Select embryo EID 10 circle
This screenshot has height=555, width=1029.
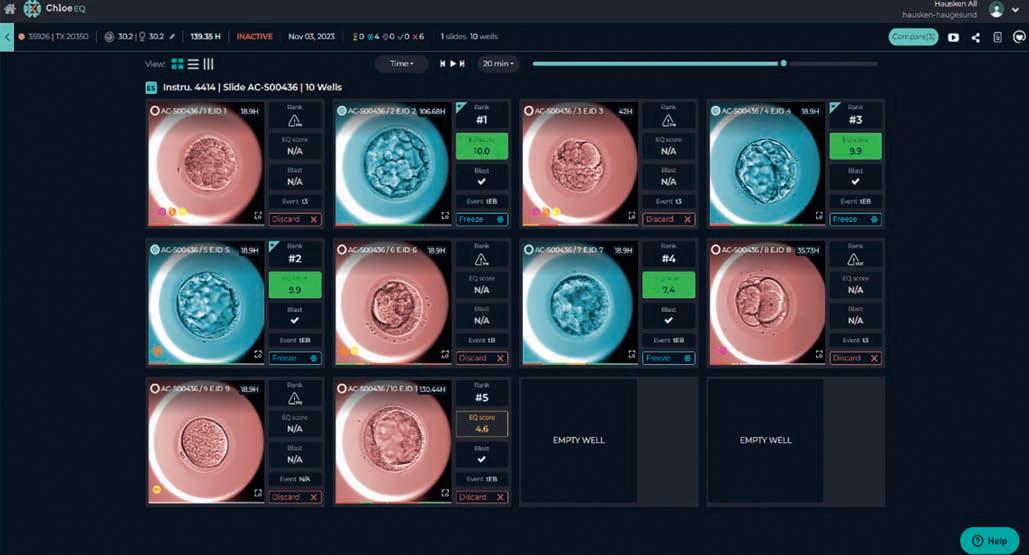tap(341, 389)
